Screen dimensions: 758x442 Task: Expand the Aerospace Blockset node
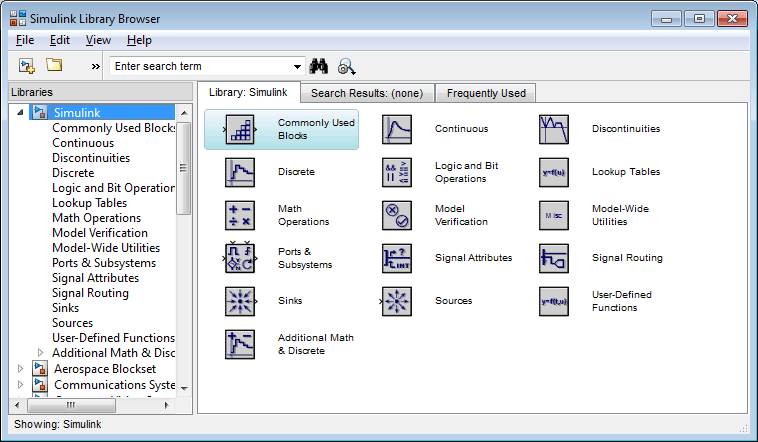coord(20,368)
